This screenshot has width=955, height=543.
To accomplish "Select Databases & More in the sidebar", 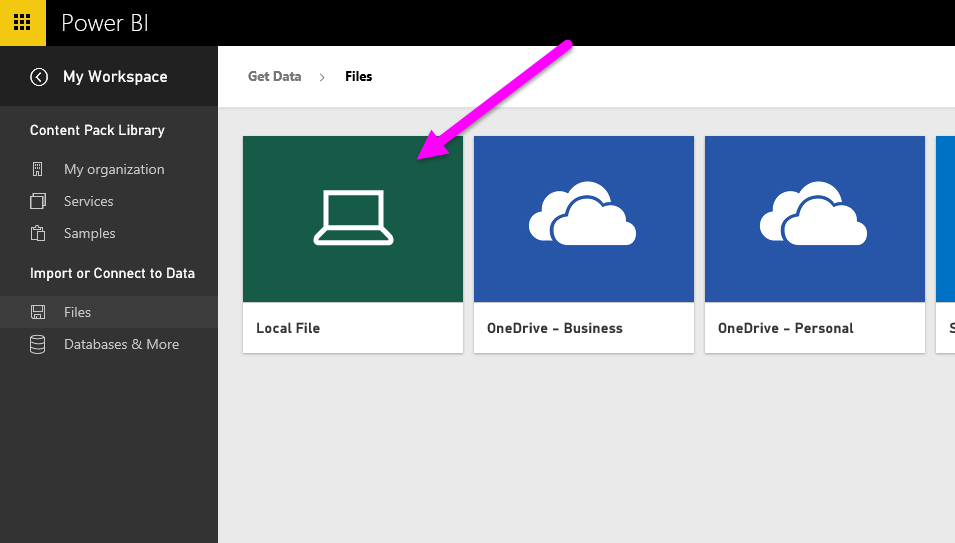I will pos(121,345).
